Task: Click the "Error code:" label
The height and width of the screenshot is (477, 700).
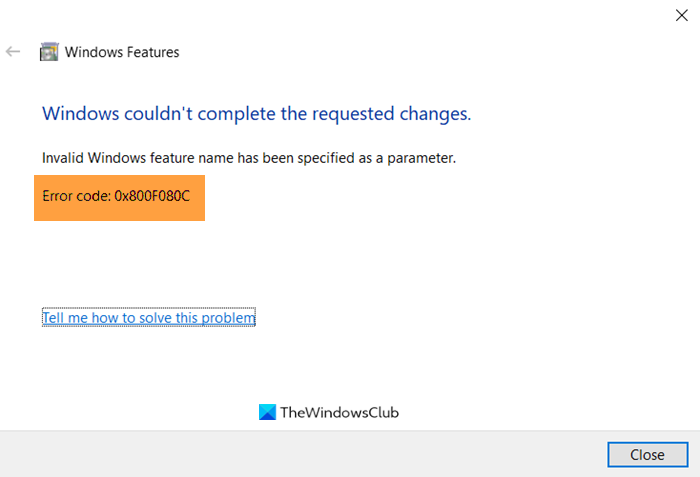Action: [x=76, y=195]
